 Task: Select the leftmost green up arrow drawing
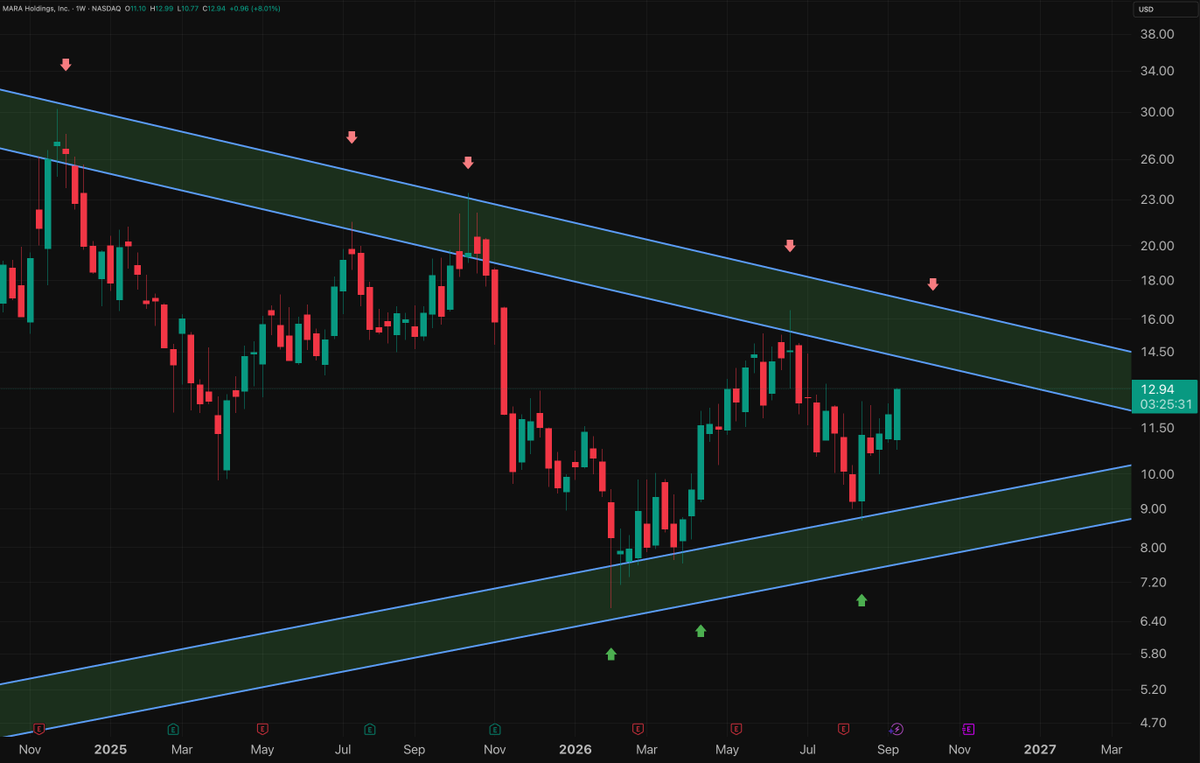611,654
